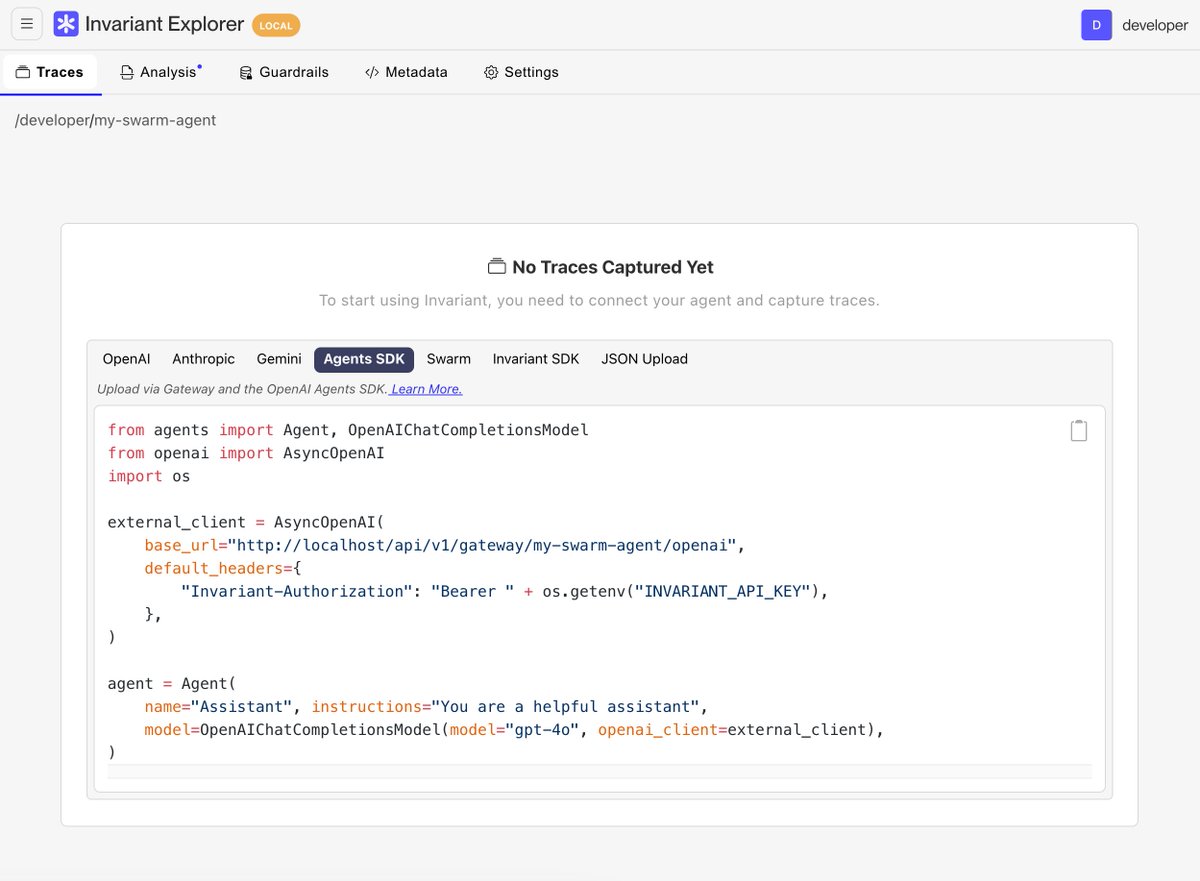Viewport: 1200px width, 881px height.
Task: Click the name="Assistant" instructions code line
Action: 426,707
